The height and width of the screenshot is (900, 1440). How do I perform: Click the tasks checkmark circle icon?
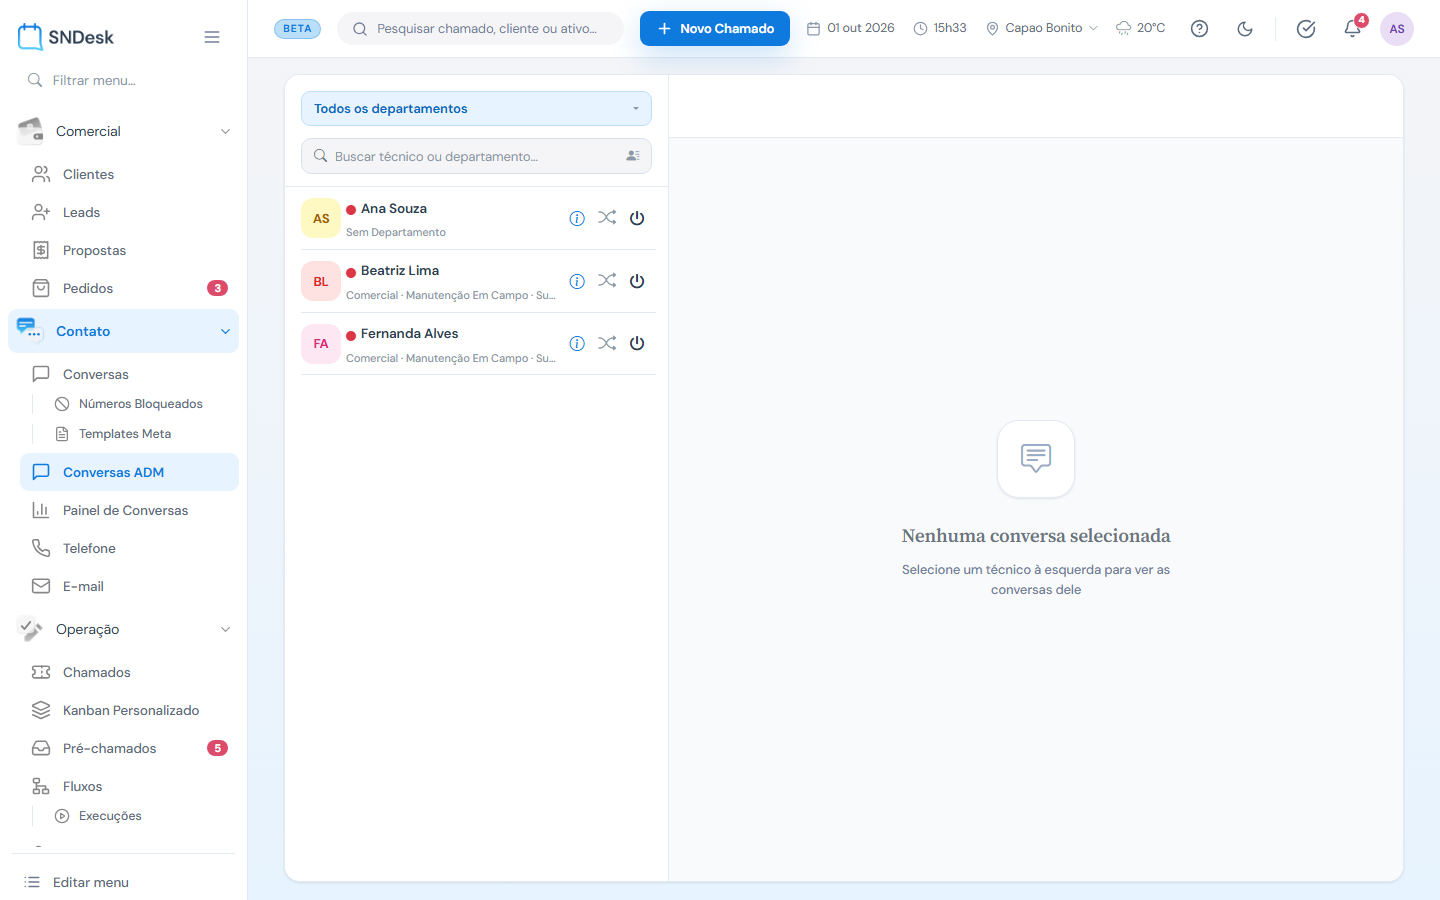click(1306, 29)
